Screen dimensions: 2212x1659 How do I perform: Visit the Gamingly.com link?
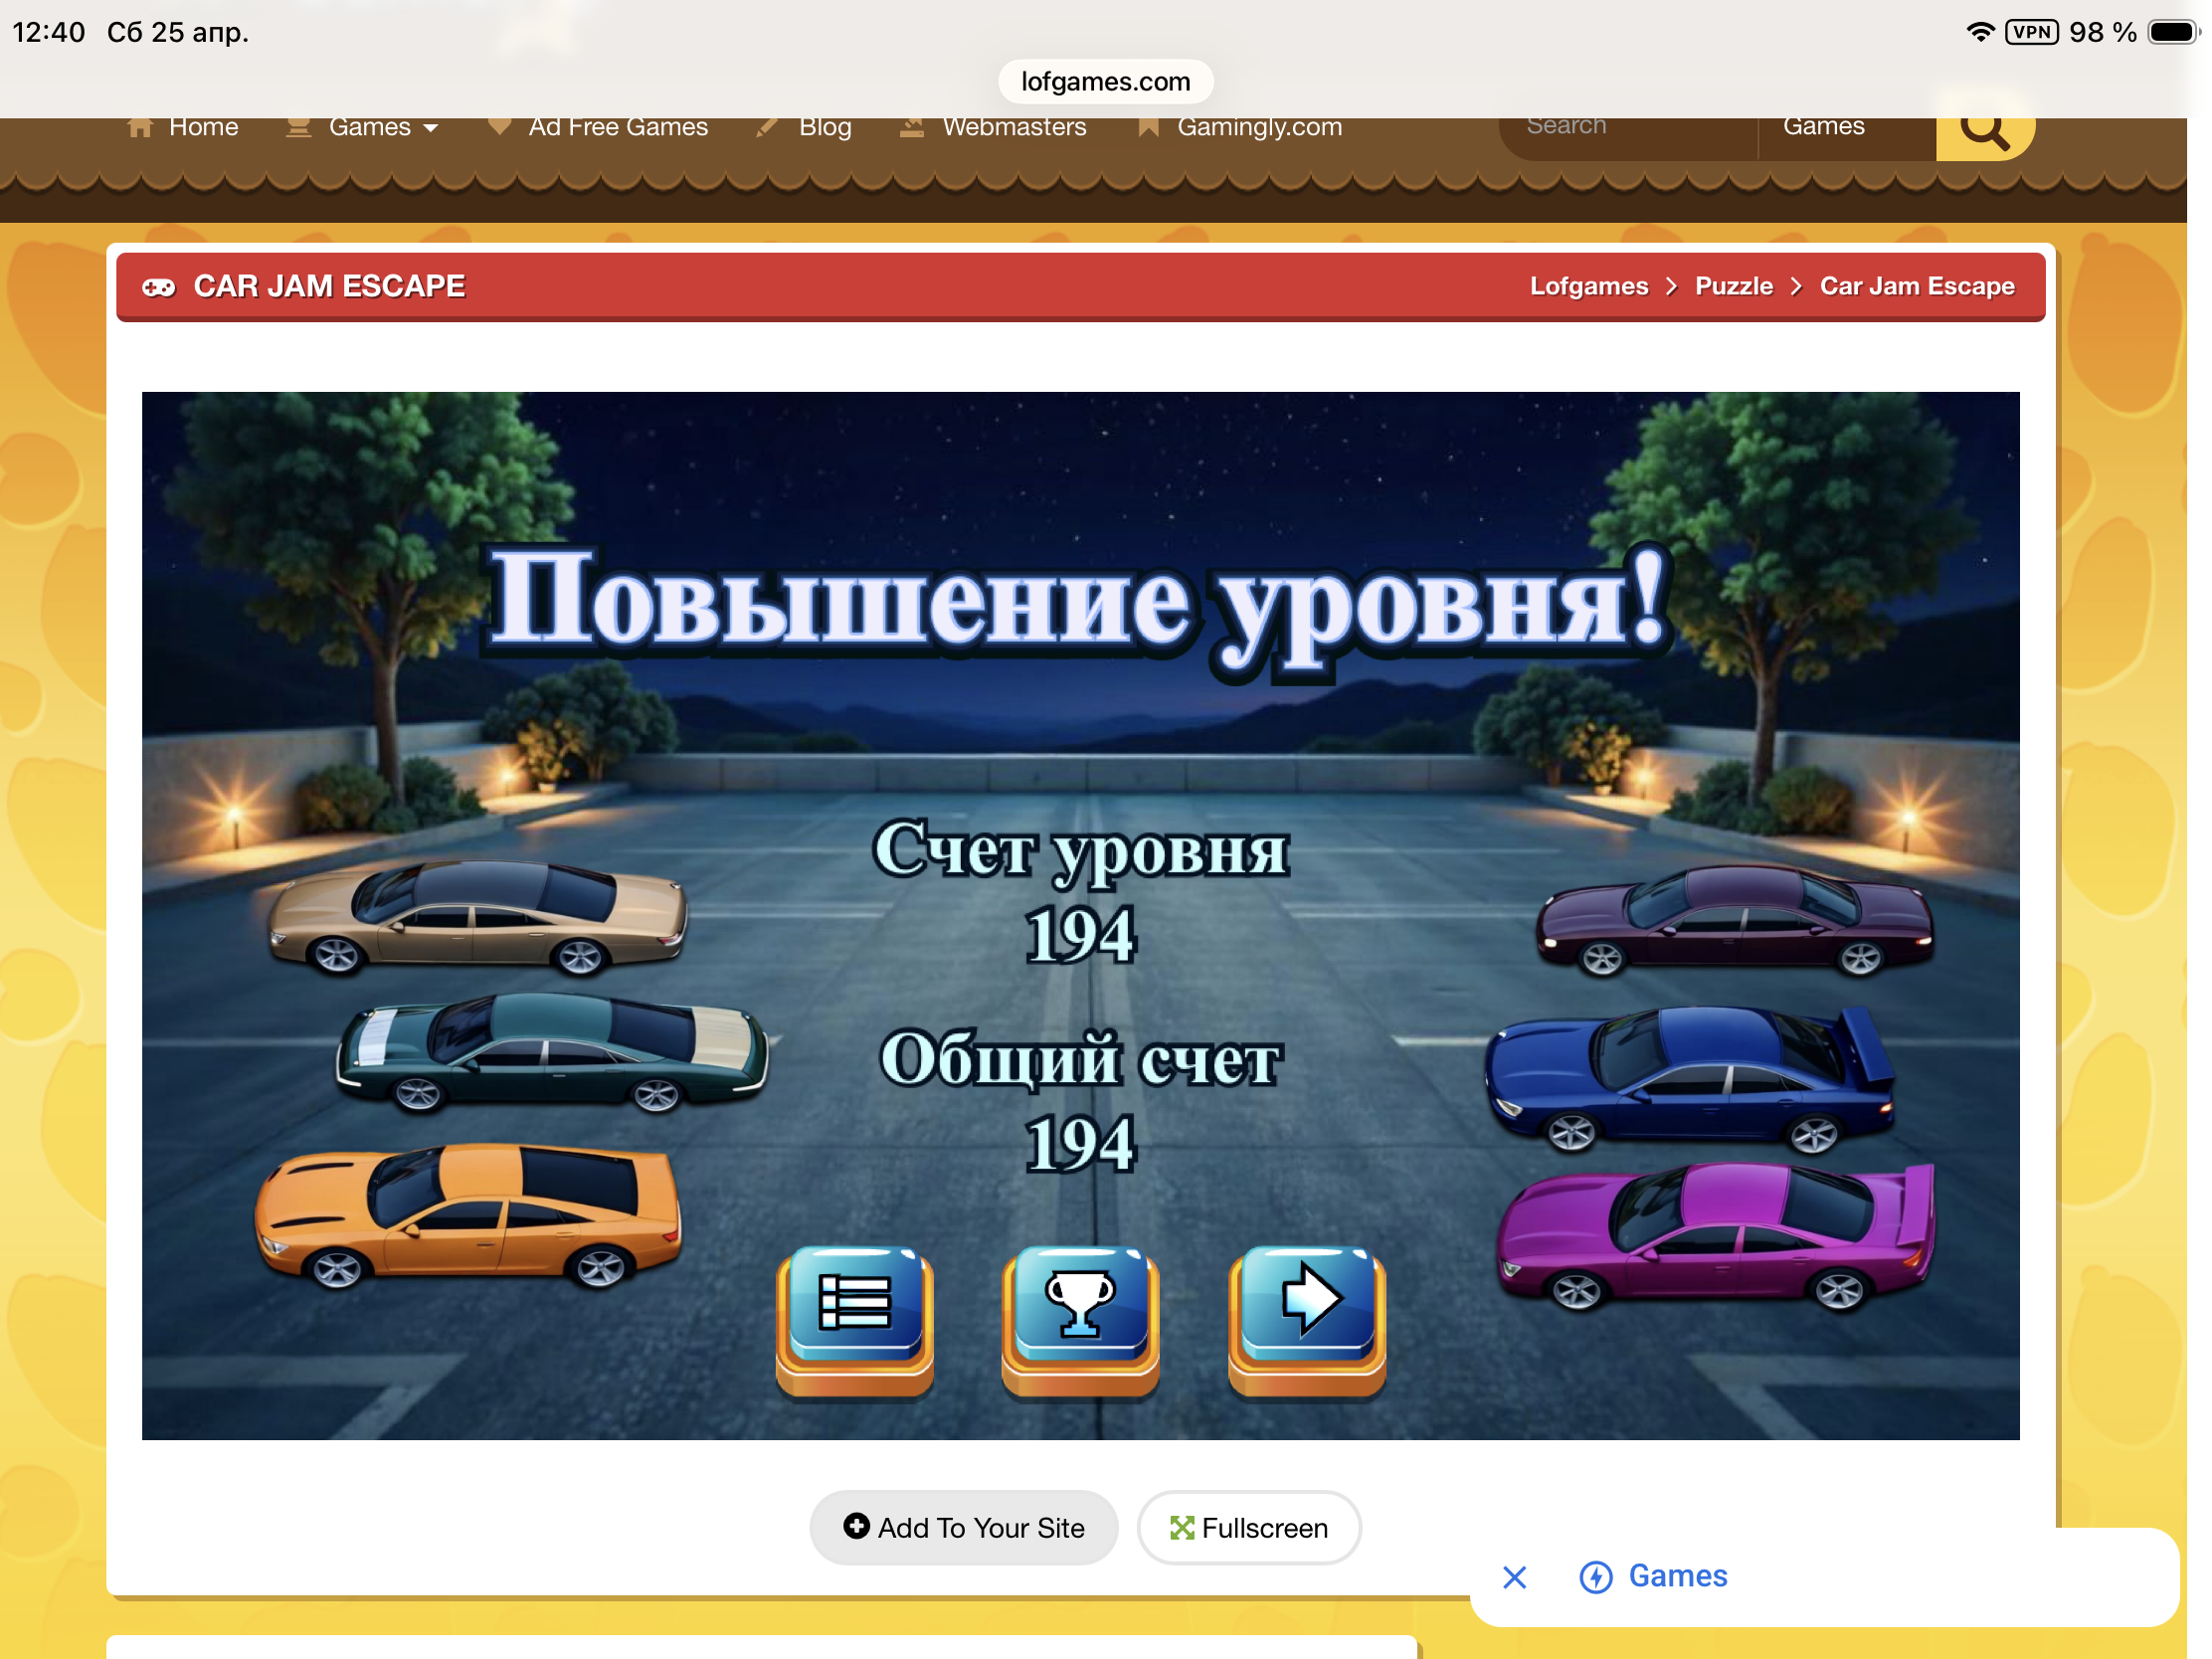coord(1258,127)
